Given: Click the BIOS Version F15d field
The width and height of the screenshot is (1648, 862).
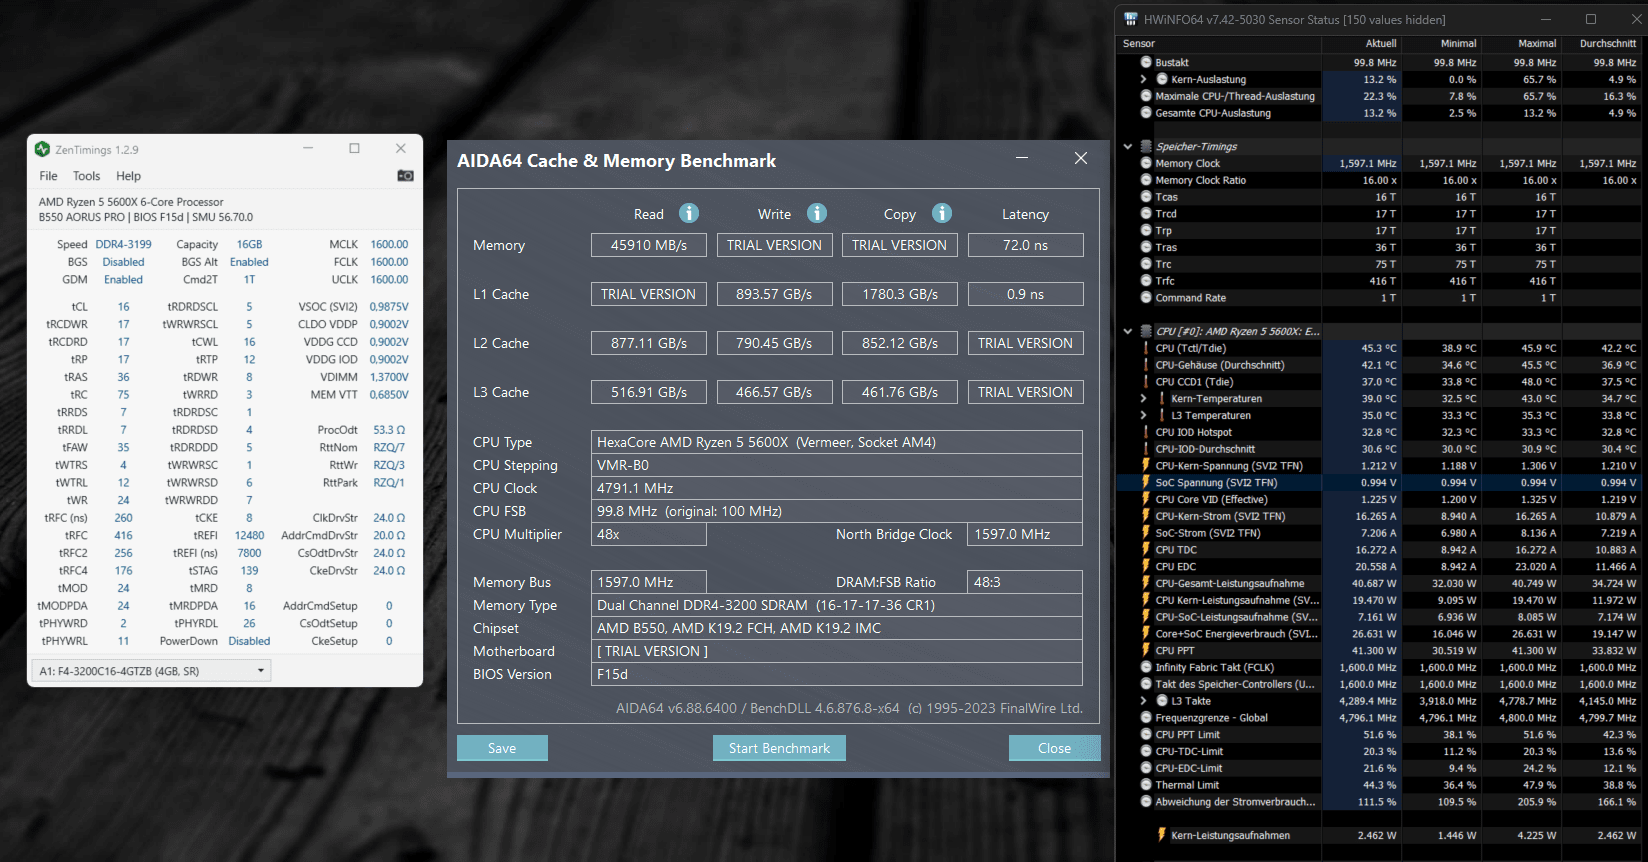Looking at the screenshot, I should click(837, 674).
